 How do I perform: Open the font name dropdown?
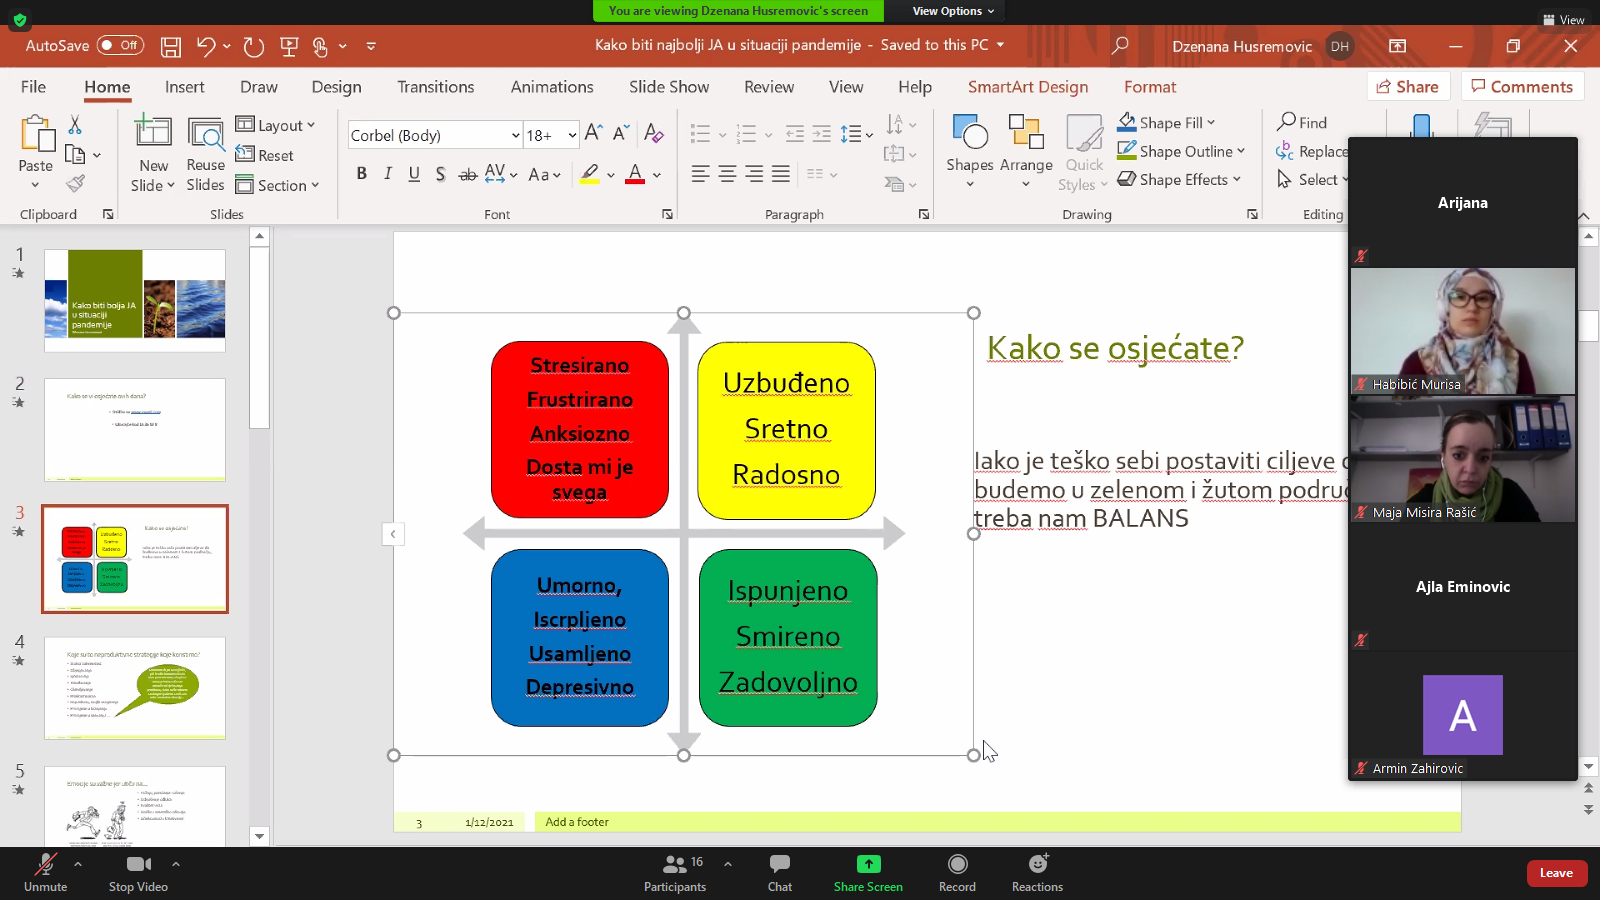pyautogui.click(x=515, y=135)
